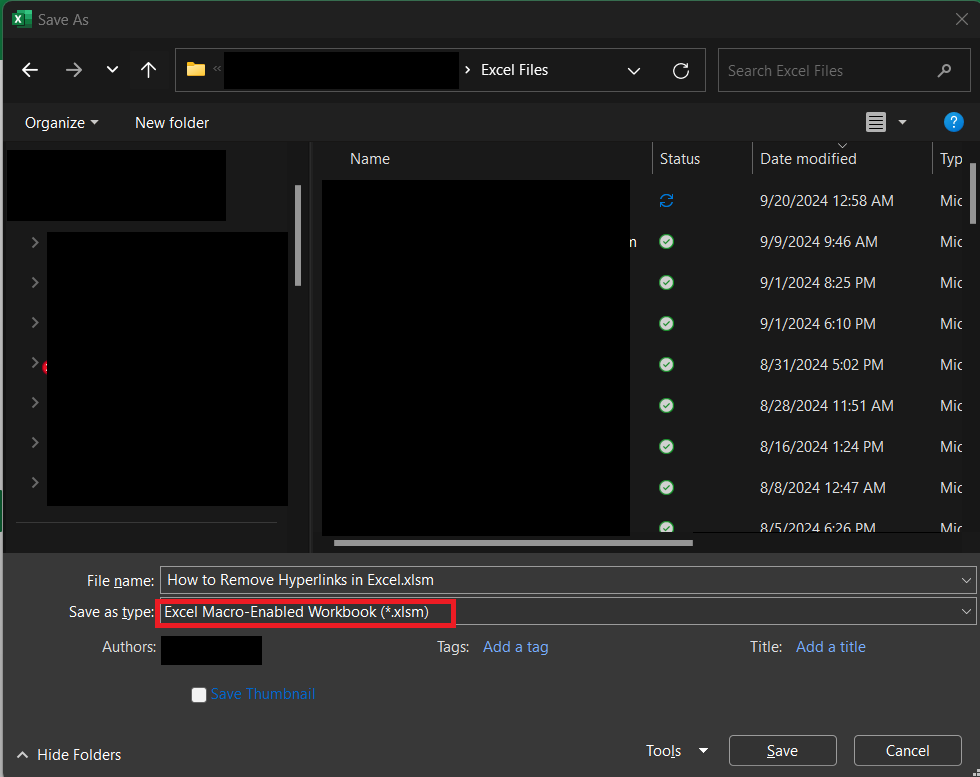
Task: Click the synced checkmark for 8/8/2024 12:47 AM
Action: pyautogui.click(x=666, y=488)
